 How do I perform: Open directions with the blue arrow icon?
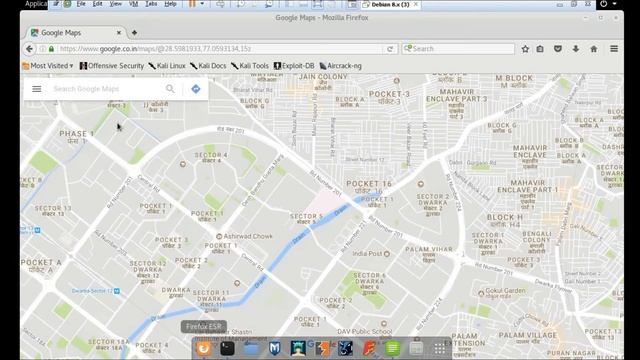pyautogui.click(x=196, y=89)
